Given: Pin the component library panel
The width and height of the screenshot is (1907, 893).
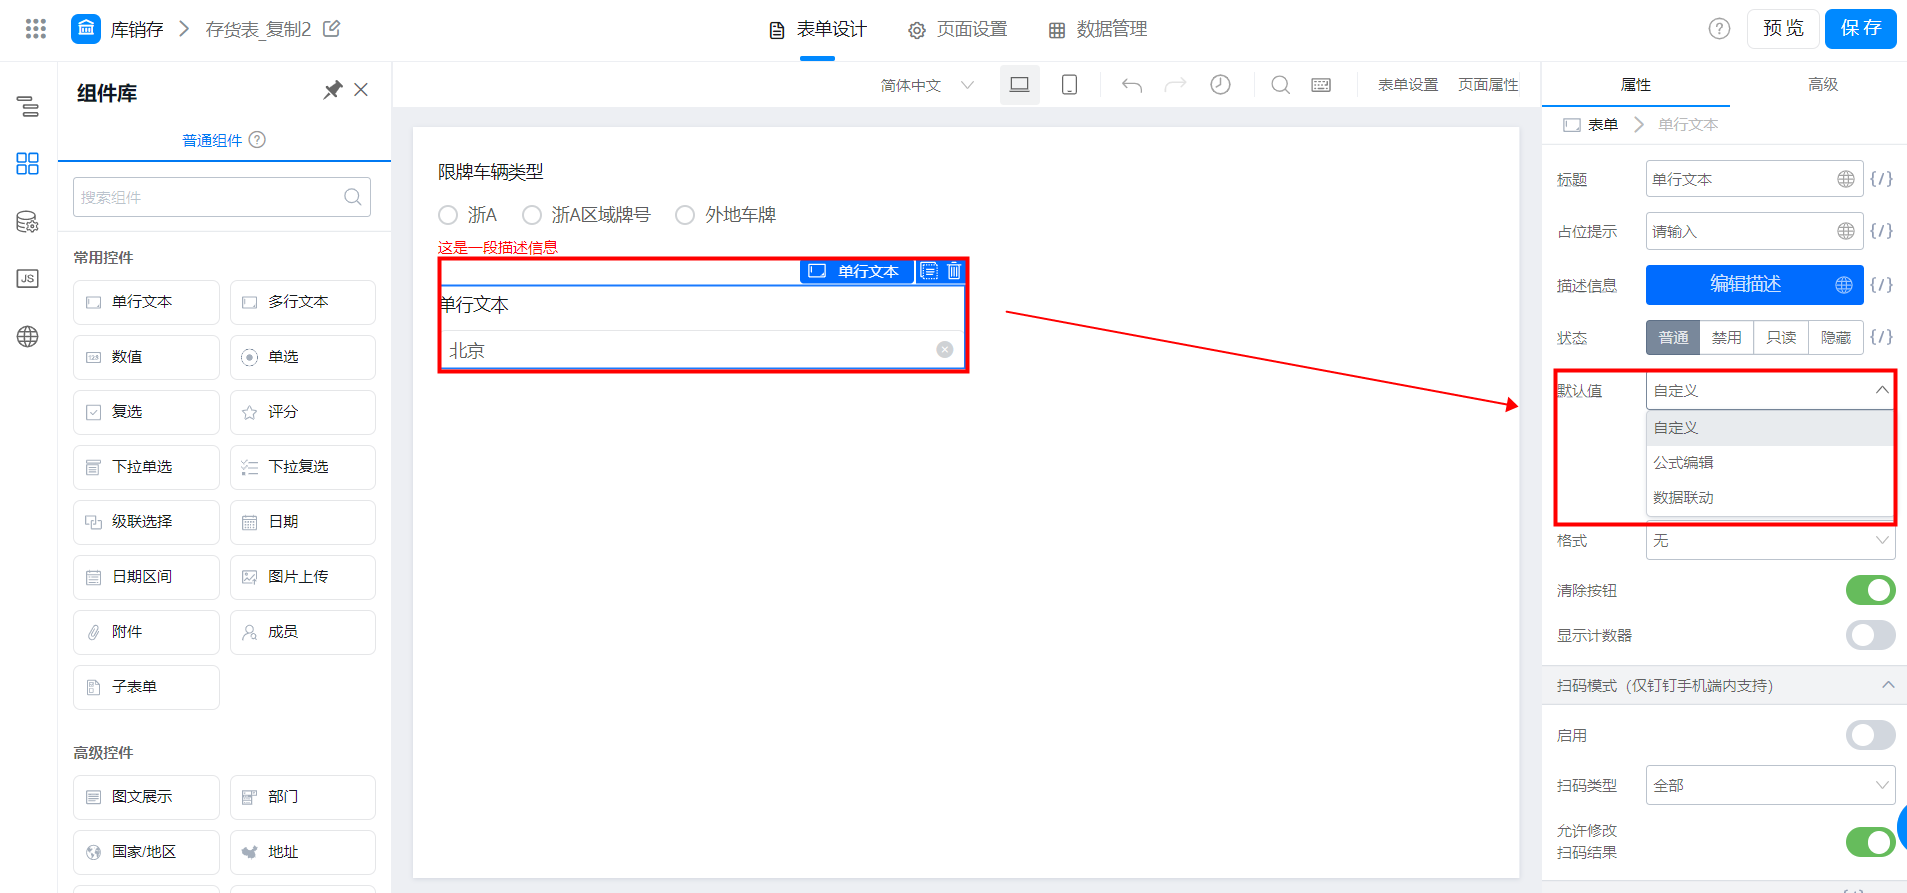Looking at the screenshot, I should click(x=333, y=90).
